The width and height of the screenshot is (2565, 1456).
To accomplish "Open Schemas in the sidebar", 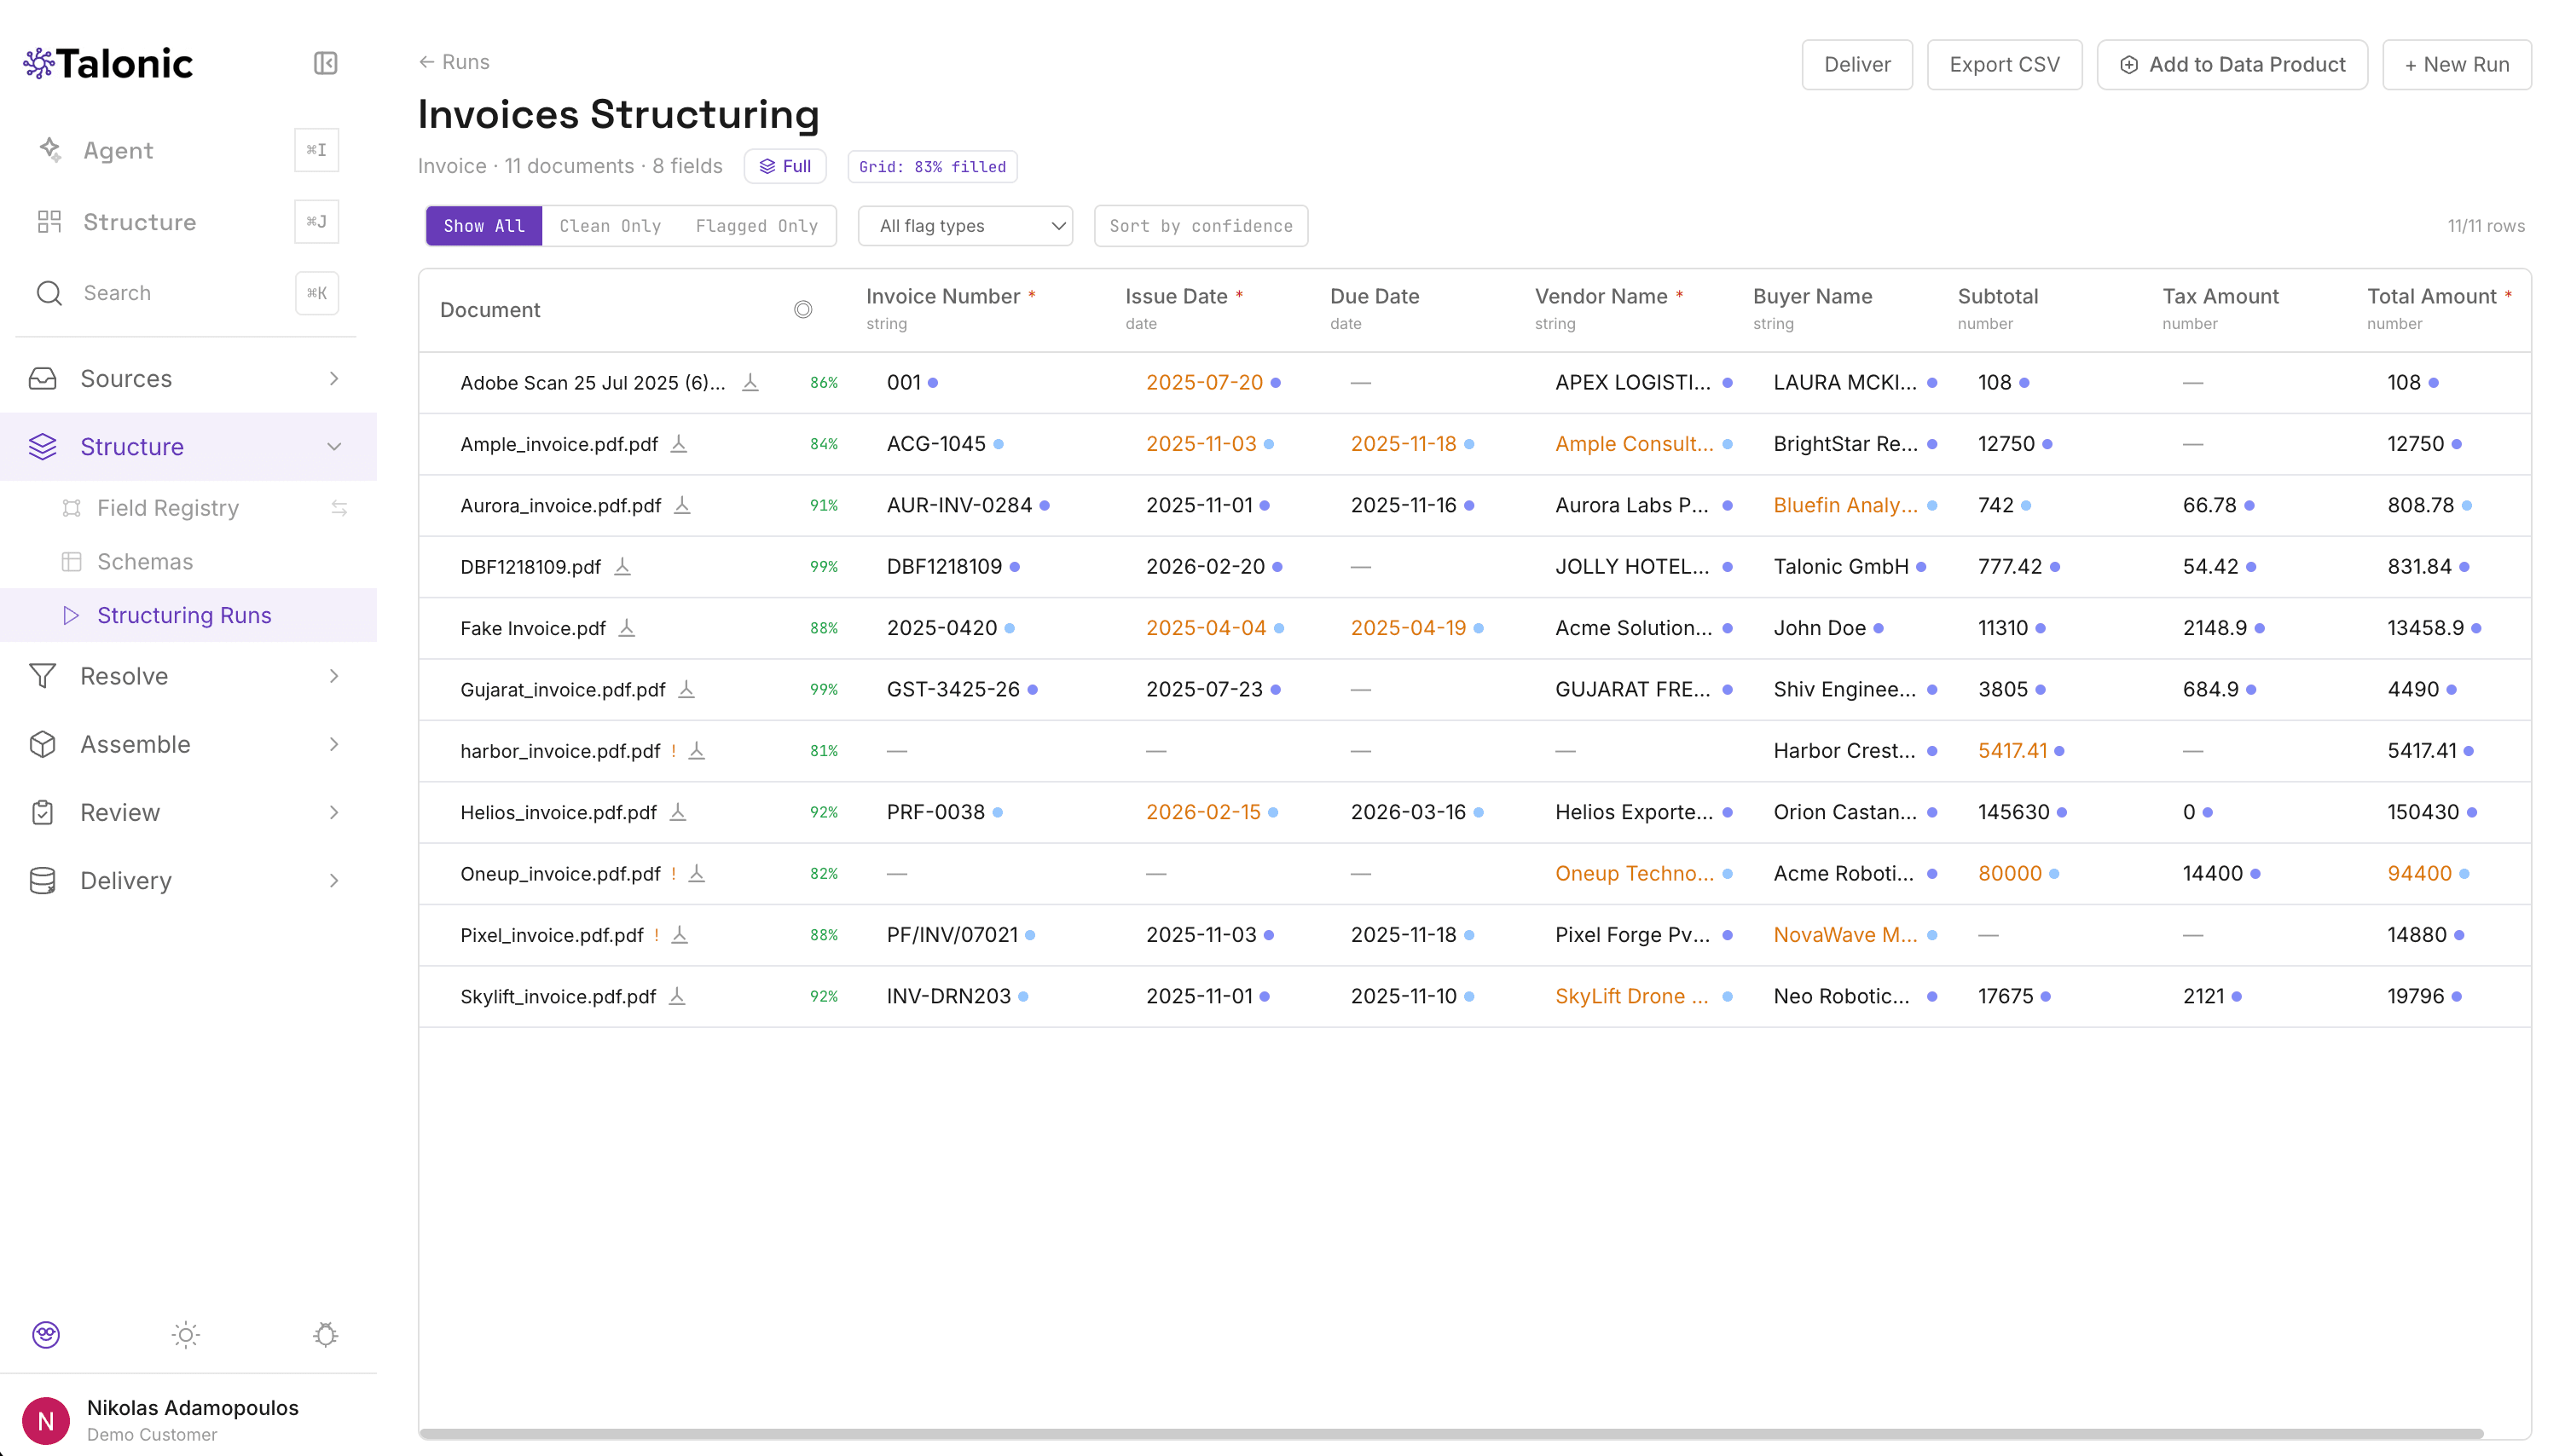I will pyautogui.click(x=145, y=561).
